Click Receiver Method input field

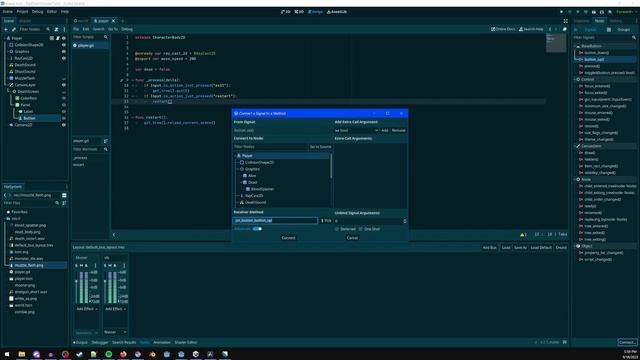click(x=276, y=221)
